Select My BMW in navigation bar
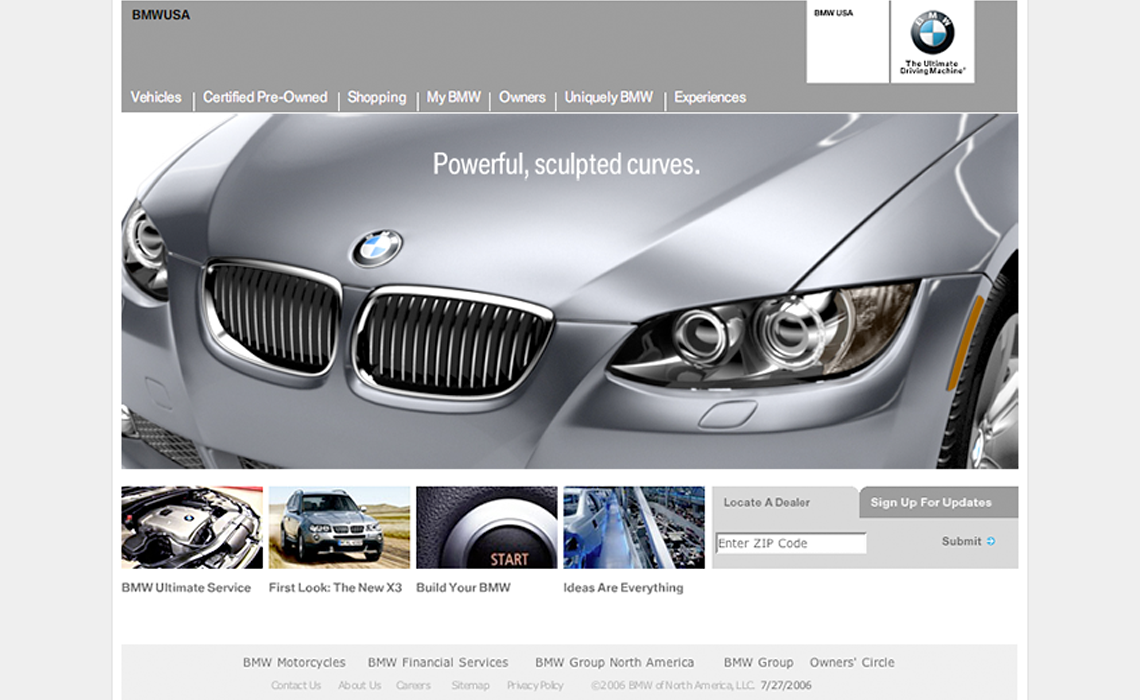Viewport: 1140px width, 700px height. click(x=454, y=97)
